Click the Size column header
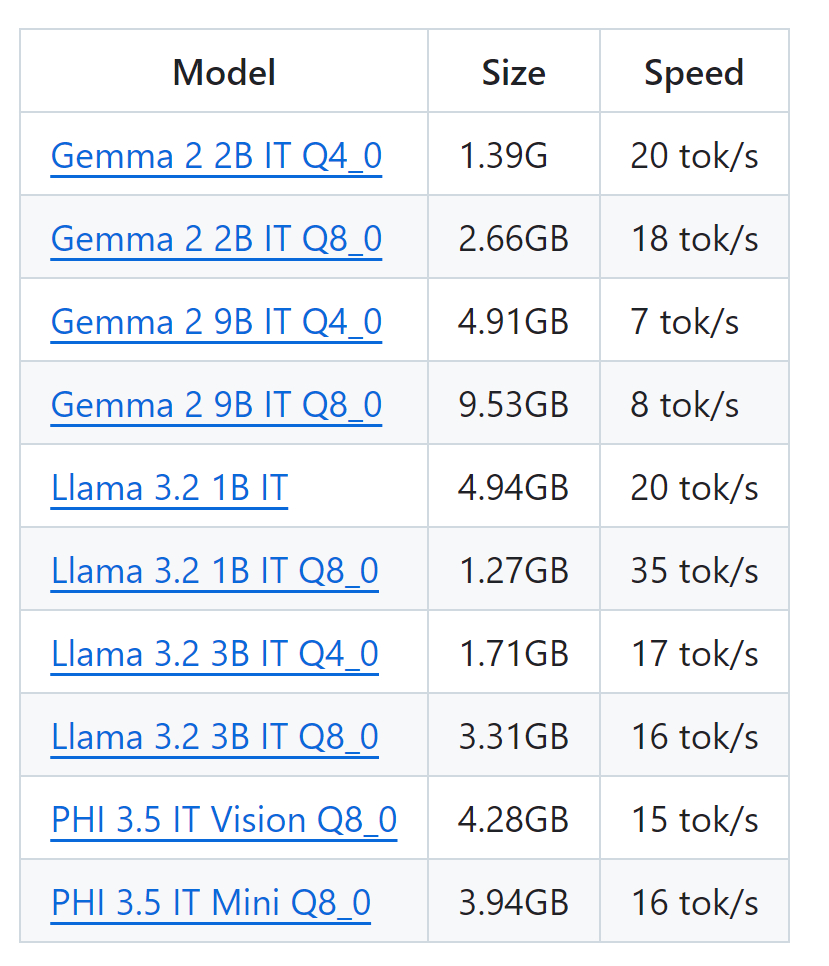Screen dimensions: 829x966 pyautogui.click(x=513, y=72)
